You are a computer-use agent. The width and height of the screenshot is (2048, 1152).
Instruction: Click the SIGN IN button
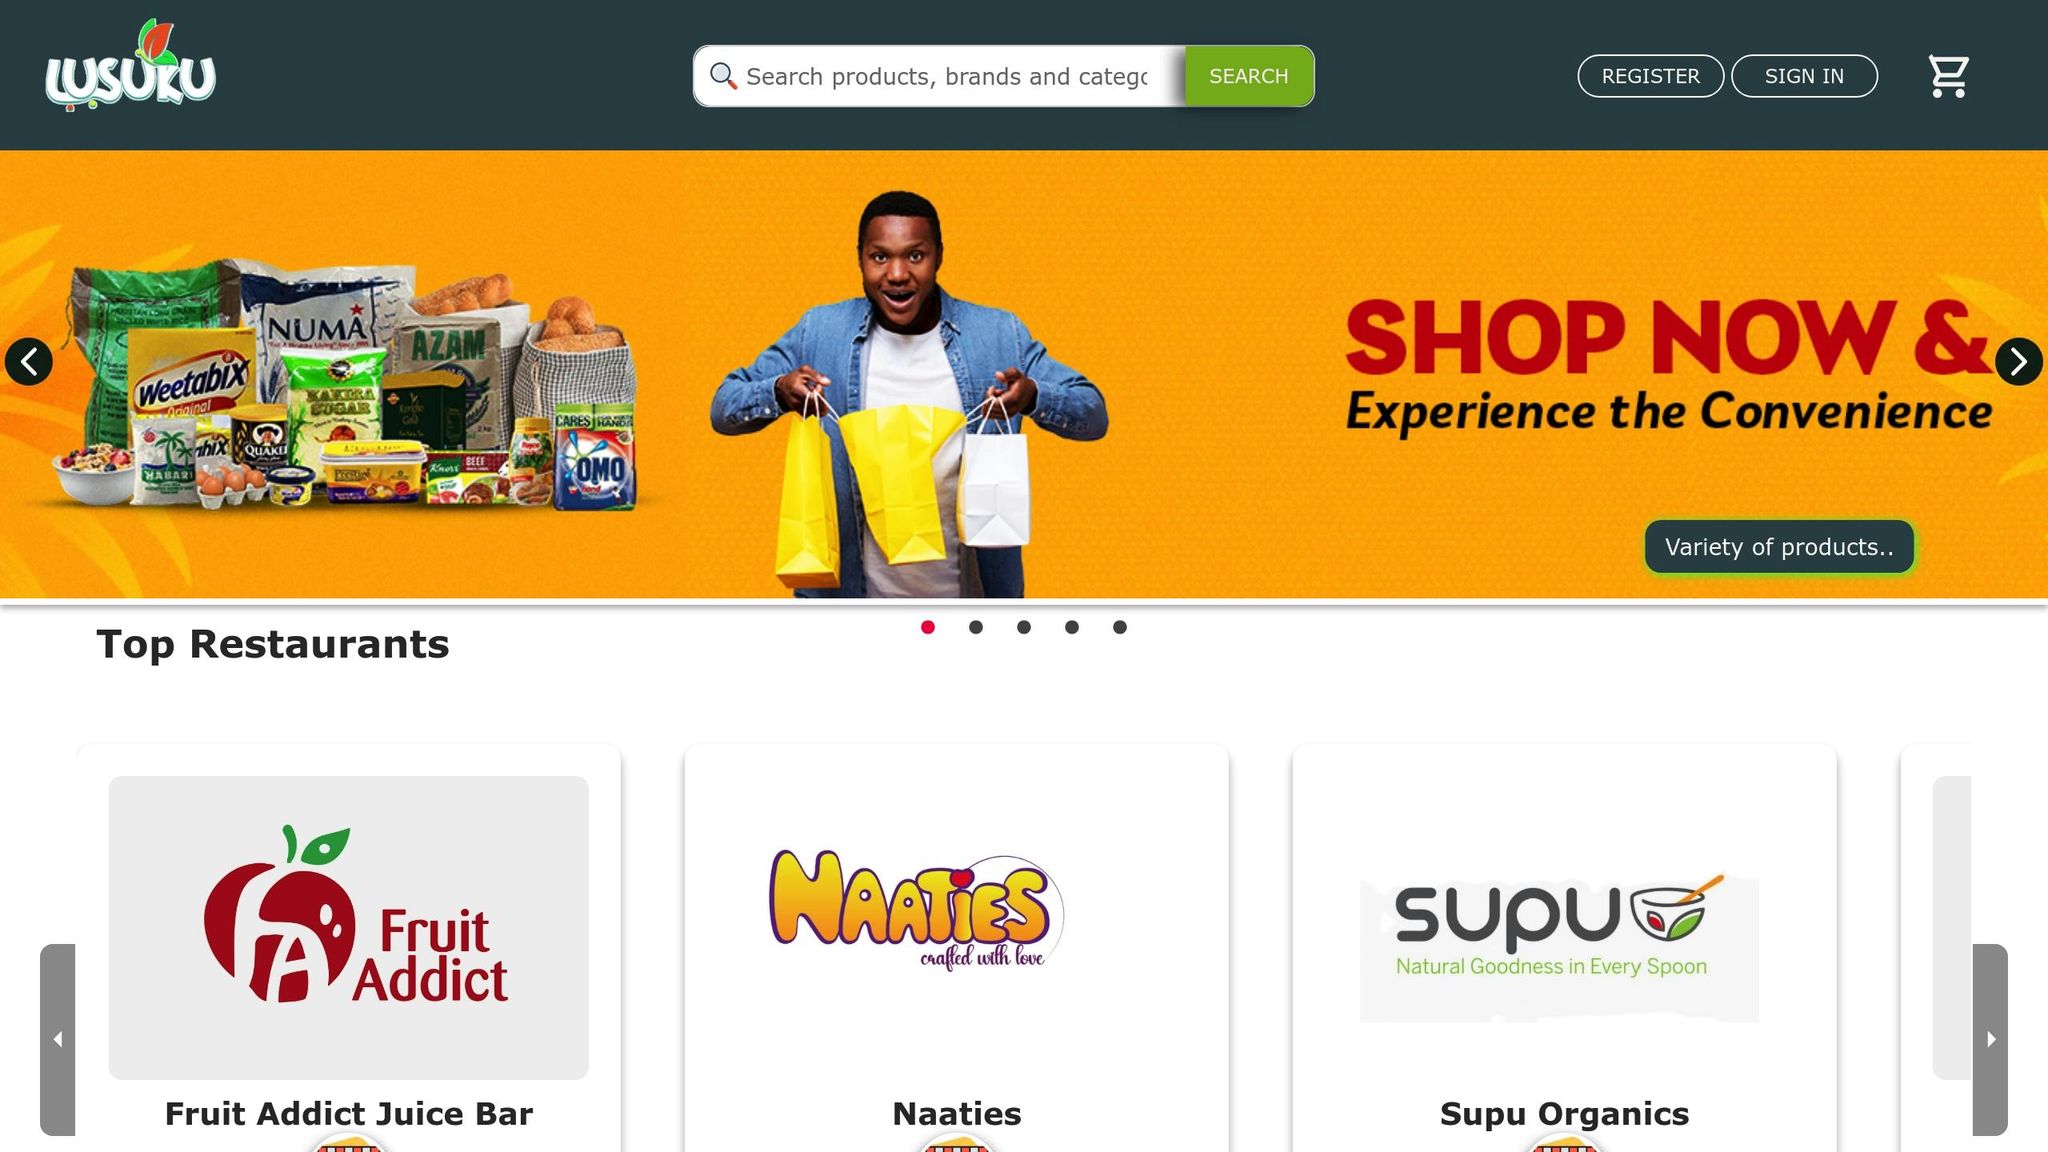click(x=1804, y=76)
